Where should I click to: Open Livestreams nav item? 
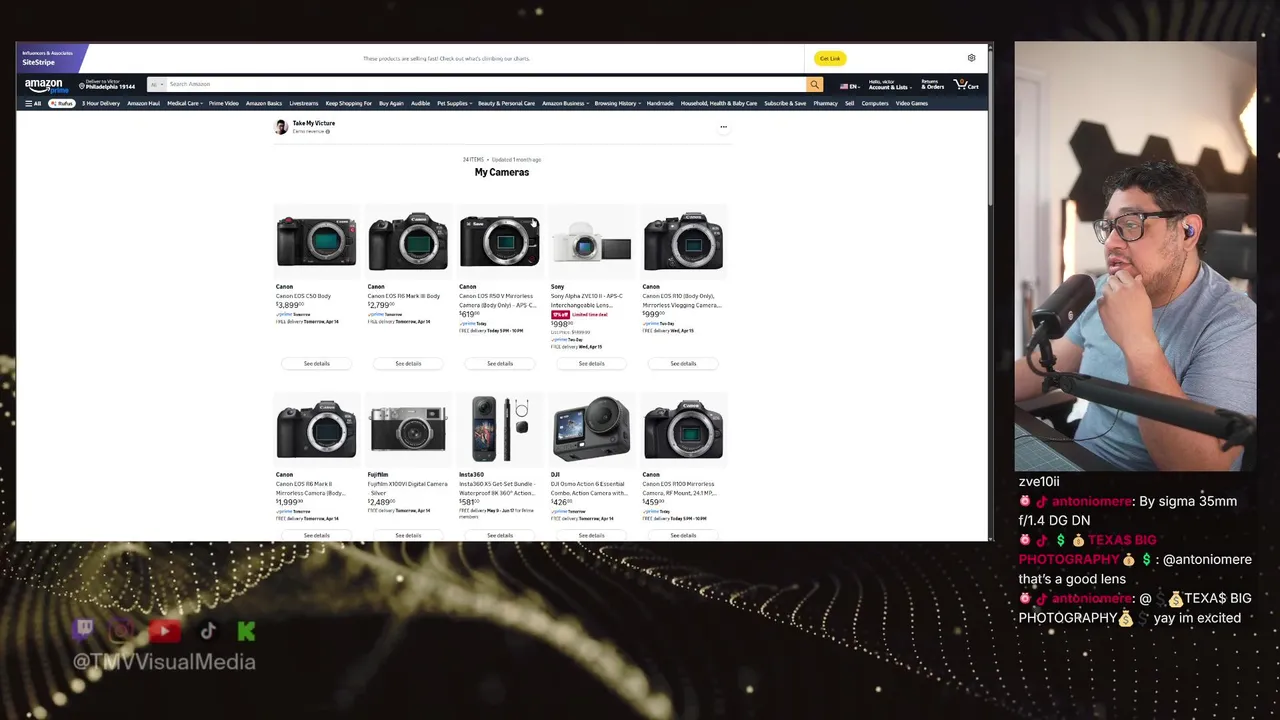[x=303, y=103]
